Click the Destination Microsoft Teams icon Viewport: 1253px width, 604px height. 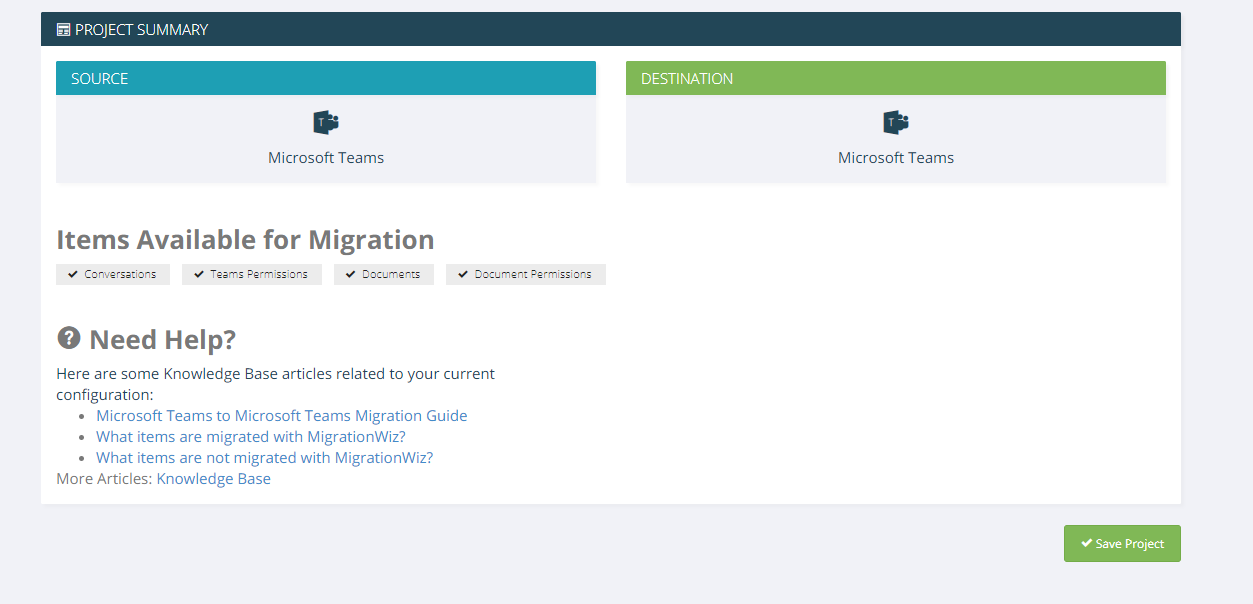(x=896, y=123)
